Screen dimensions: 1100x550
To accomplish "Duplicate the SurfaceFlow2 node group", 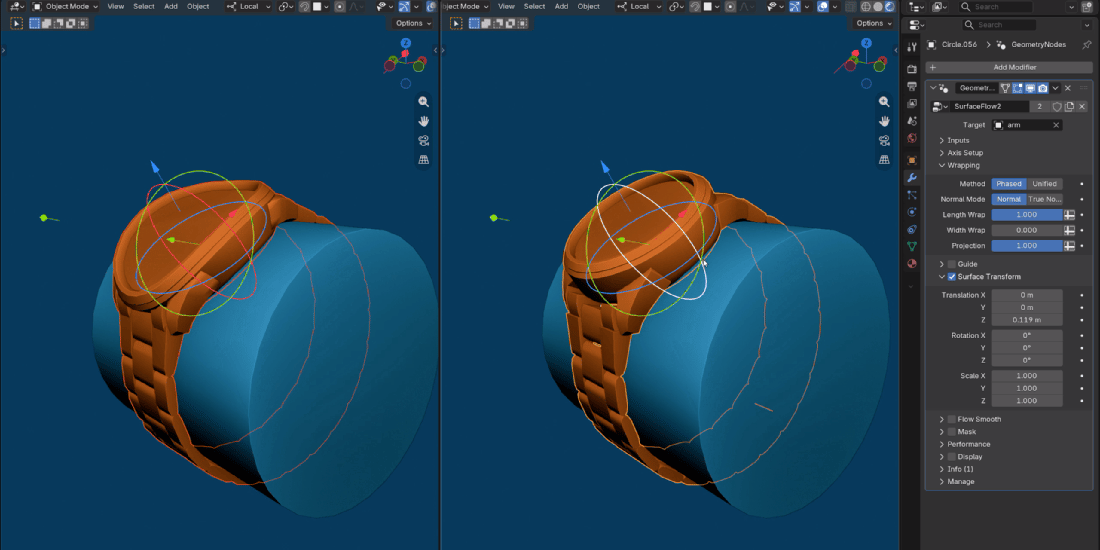I will 1069,107.
